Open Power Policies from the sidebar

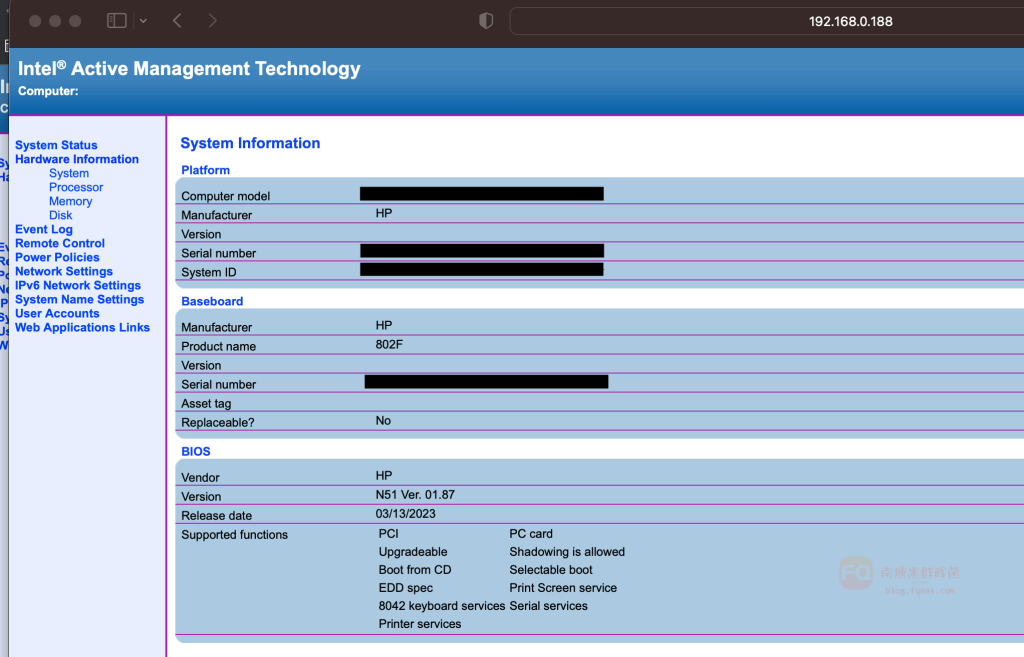[x=57, y=257]
